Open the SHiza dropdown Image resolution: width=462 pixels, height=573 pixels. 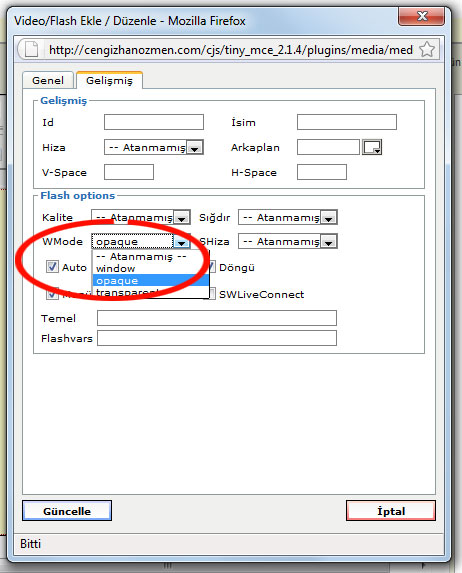click(288, 241)
